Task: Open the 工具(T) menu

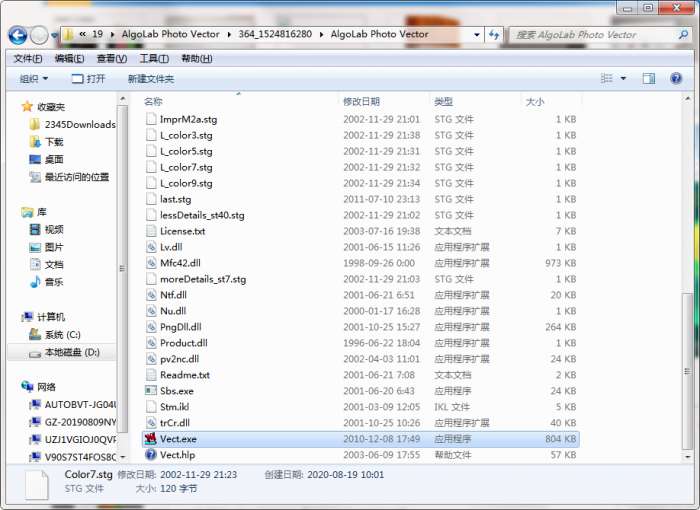Action: click(154, 59)
